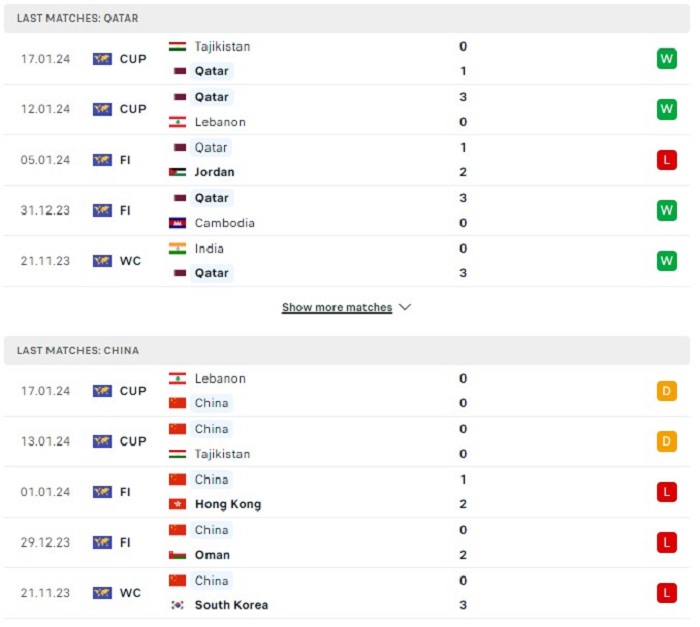Click the Hong Kong flag icon
700x627 pixels.
[x=177, y=504]
